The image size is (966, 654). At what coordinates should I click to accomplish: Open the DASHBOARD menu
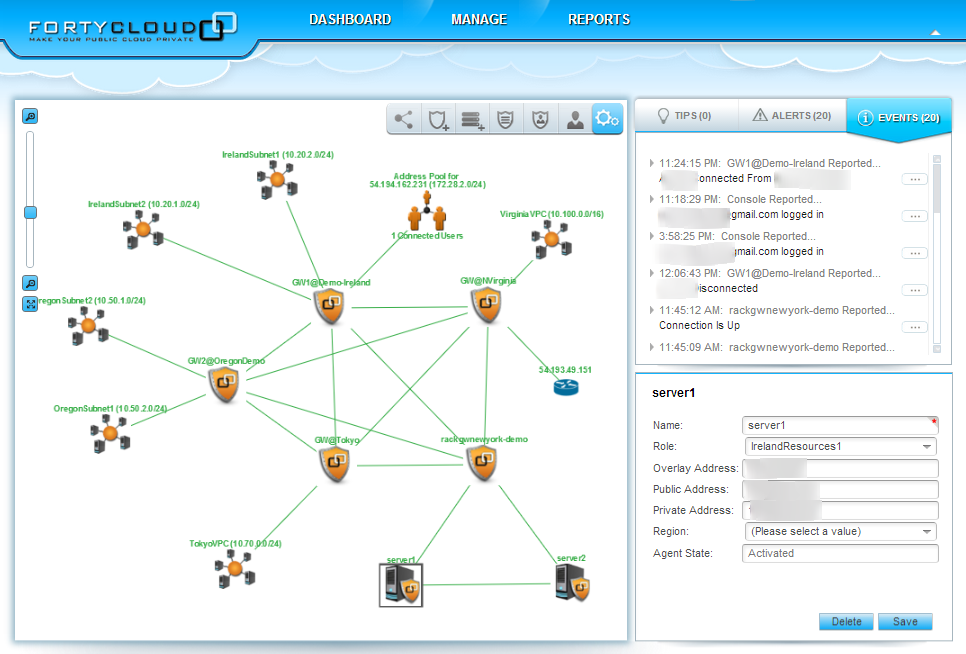(x=350, y=20)
